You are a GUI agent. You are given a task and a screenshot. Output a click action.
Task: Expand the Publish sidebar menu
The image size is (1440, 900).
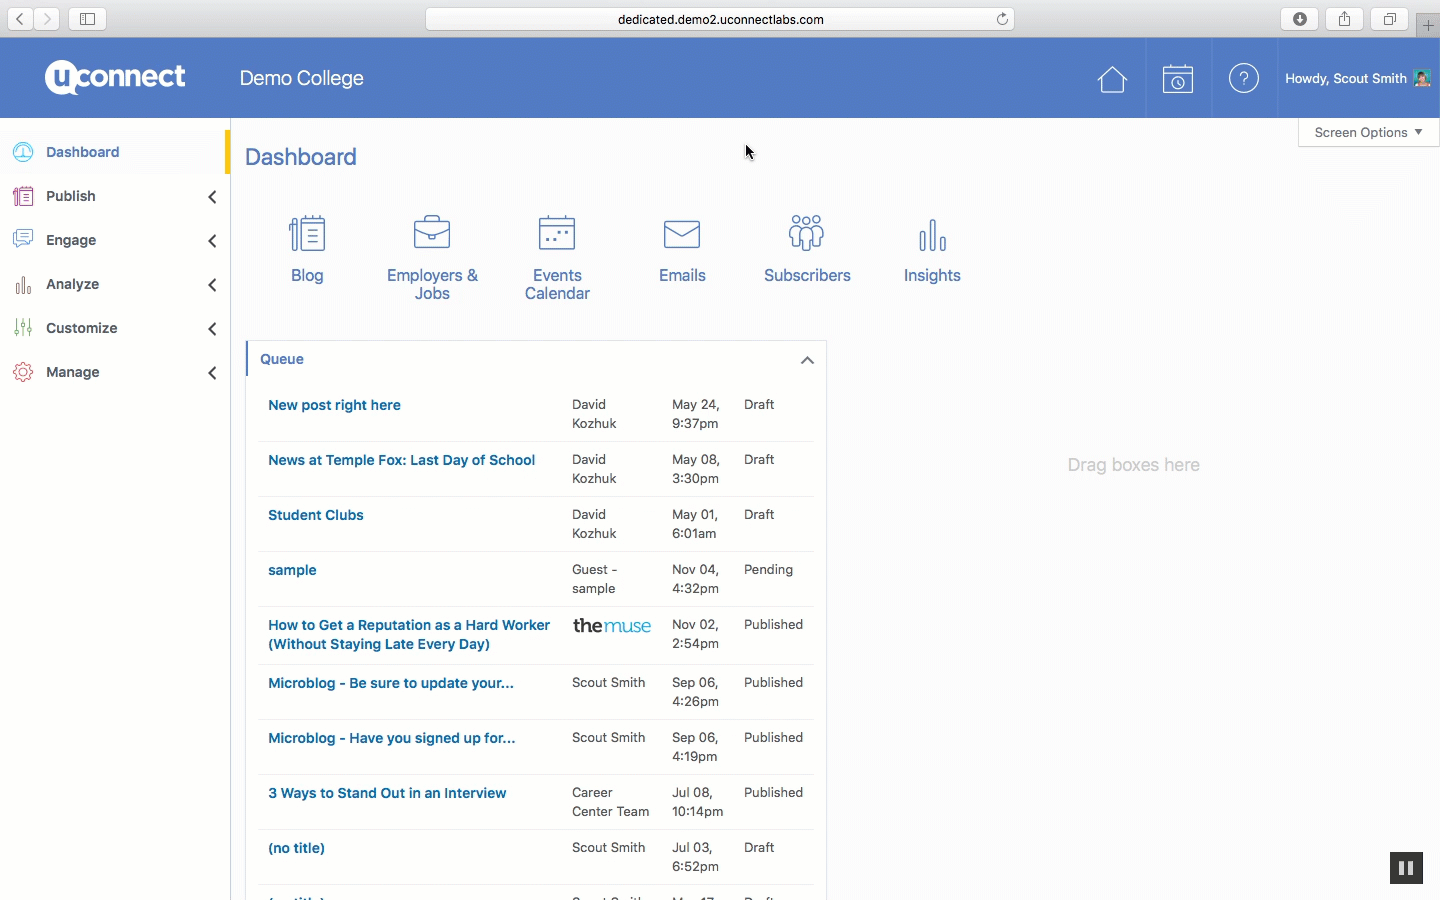(x=71, y=196)
